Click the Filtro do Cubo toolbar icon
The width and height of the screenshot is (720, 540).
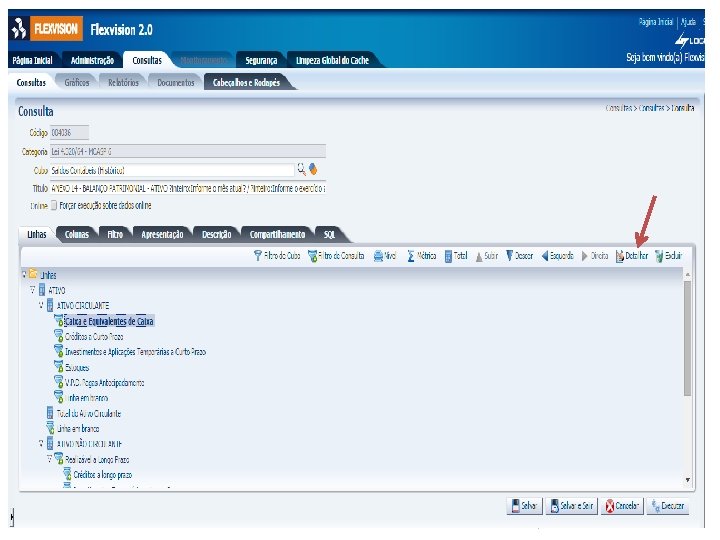tap(258, 256)
